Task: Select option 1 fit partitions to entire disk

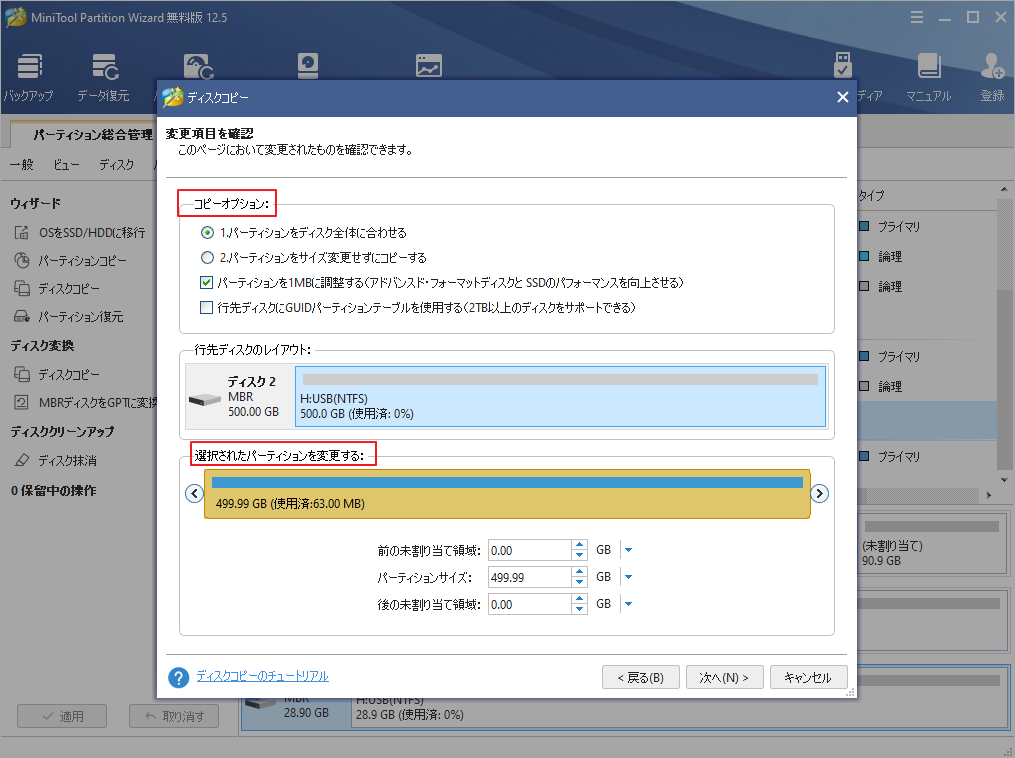Action: coord(207,232)
